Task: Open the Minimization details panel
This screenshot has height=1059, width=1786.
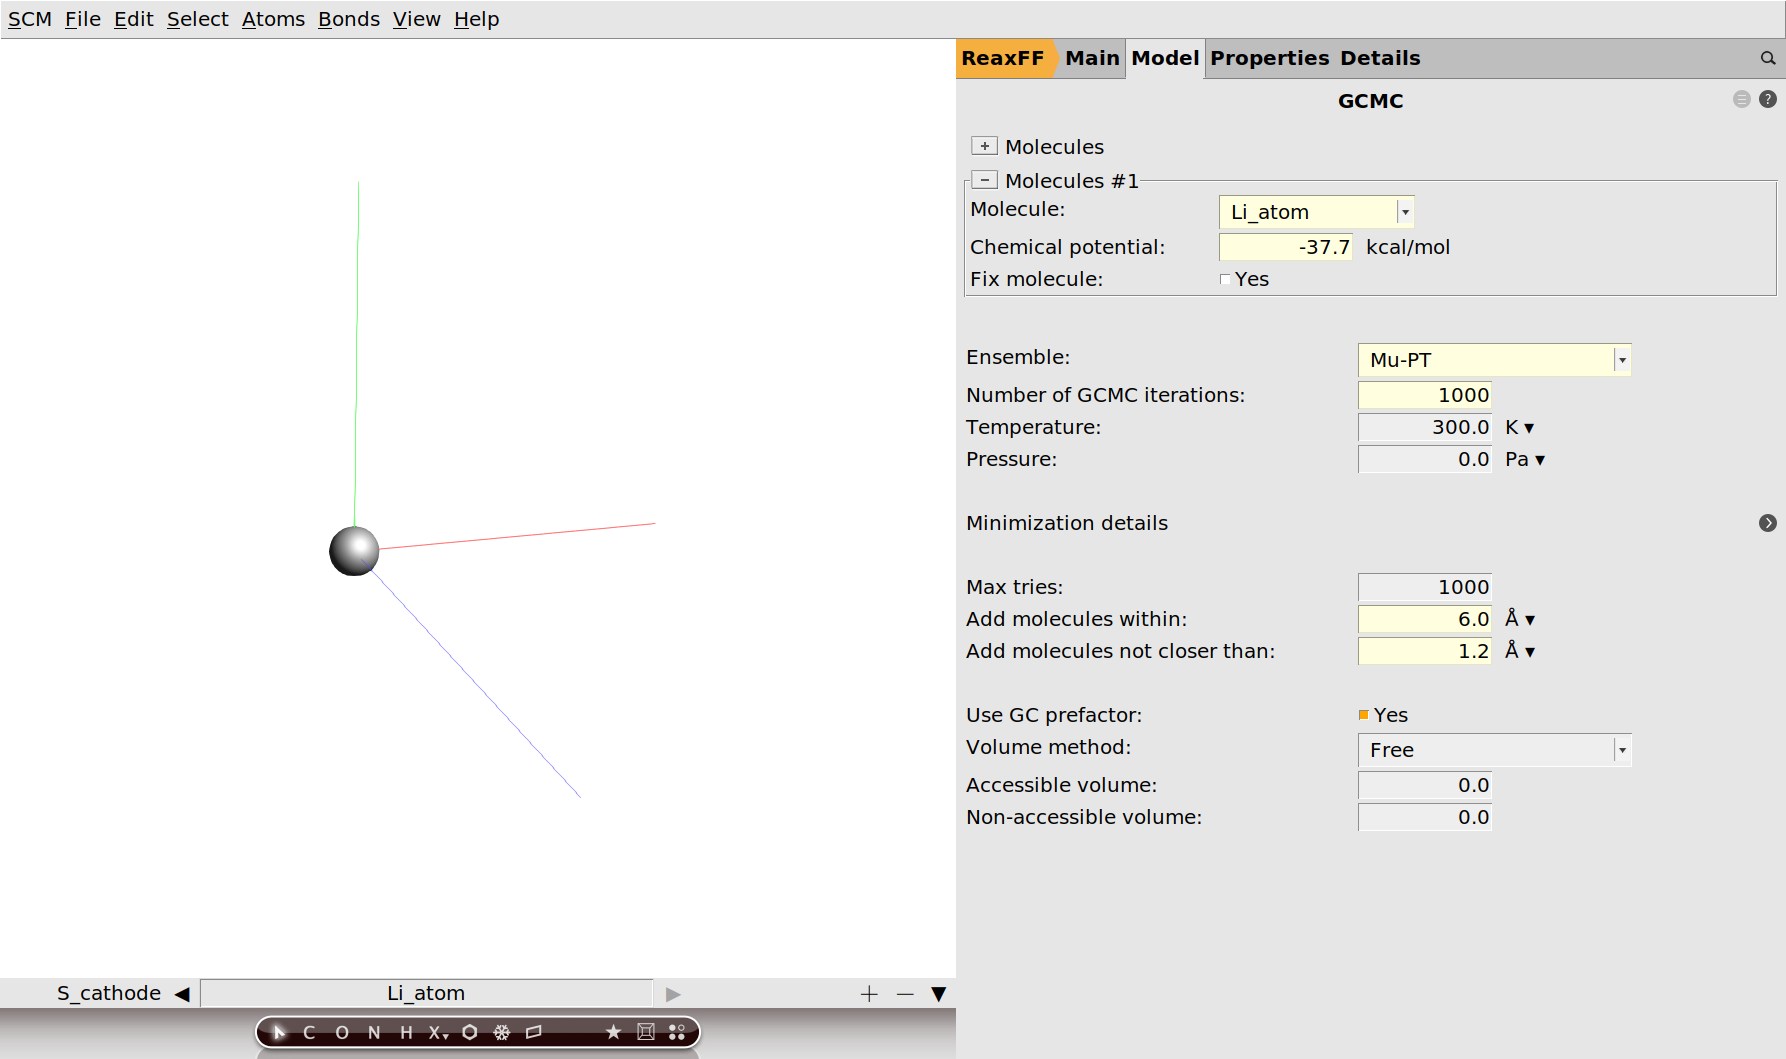Action: (1768, 523)
